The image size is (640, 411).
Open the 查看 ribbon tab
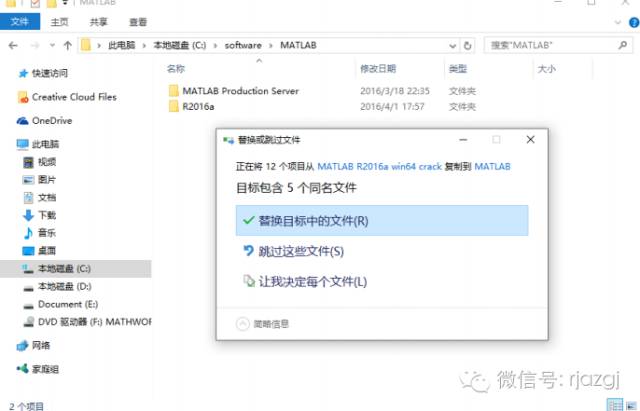point(138,20)
